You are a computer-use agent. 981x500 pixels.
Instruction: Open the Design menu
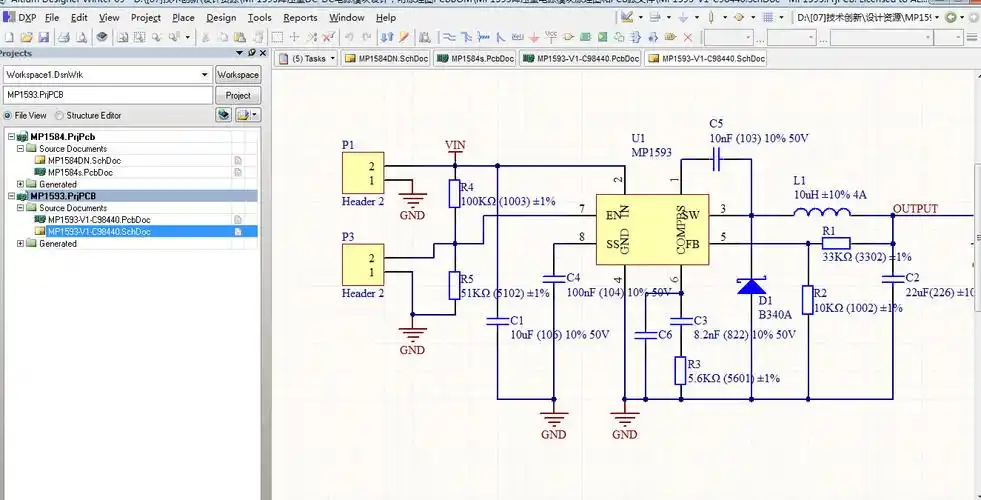[221, 17]
